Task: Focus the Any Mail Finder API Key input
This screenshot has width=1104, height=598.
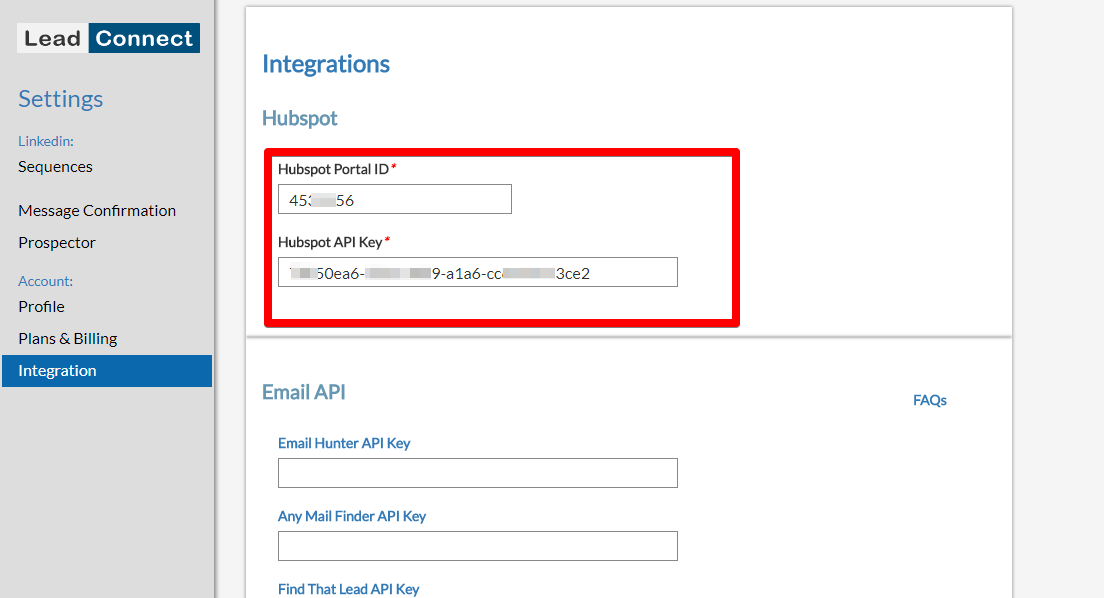Action: (x=478, y=546)
